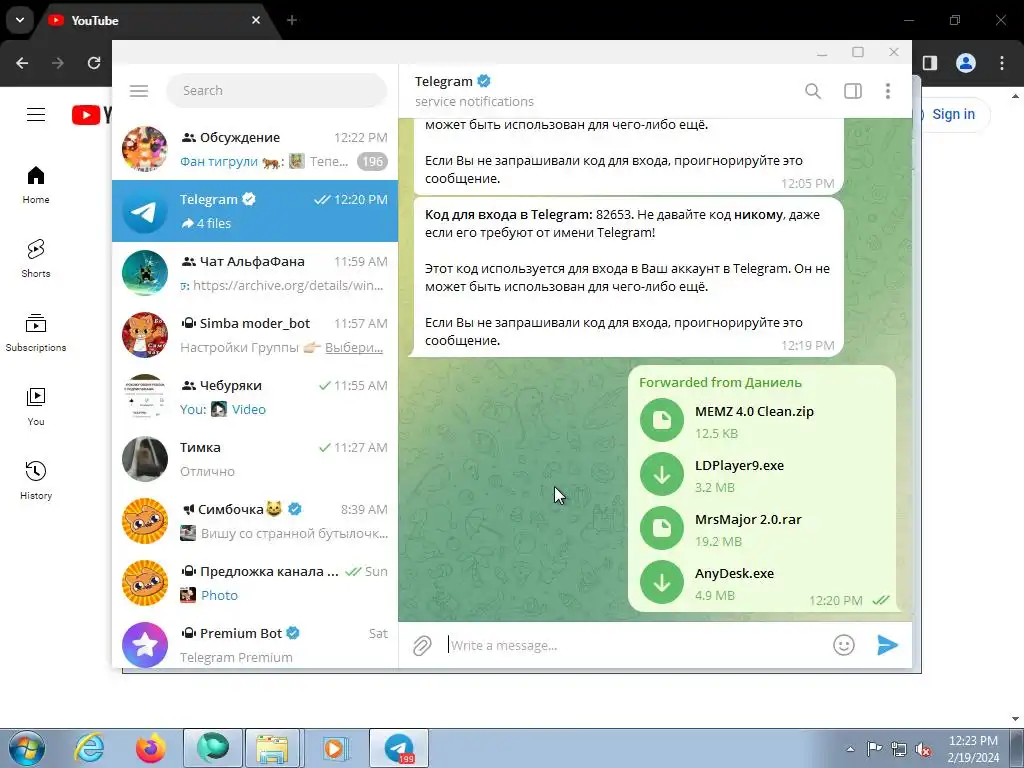The image size is (1024, 768).
Task: Download the LDPlayer9.exe file
Action: (x=662, y=474)
